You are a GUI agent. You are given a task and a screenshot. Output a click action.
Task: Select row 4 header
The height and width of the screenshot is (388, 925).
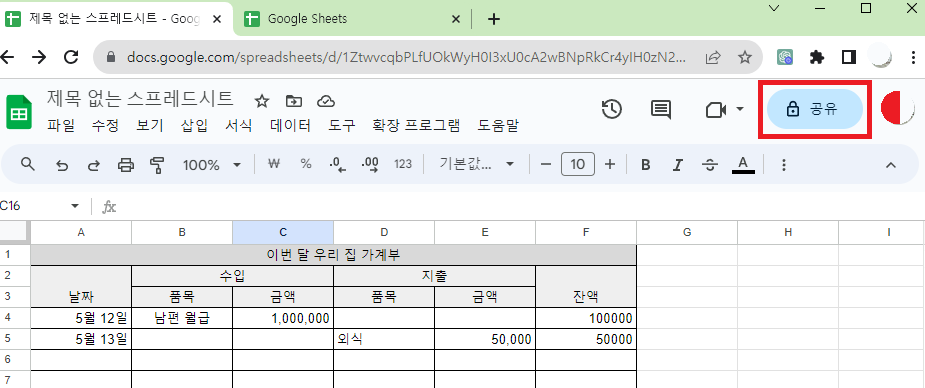pyautogui.click(x=15, y=318)
